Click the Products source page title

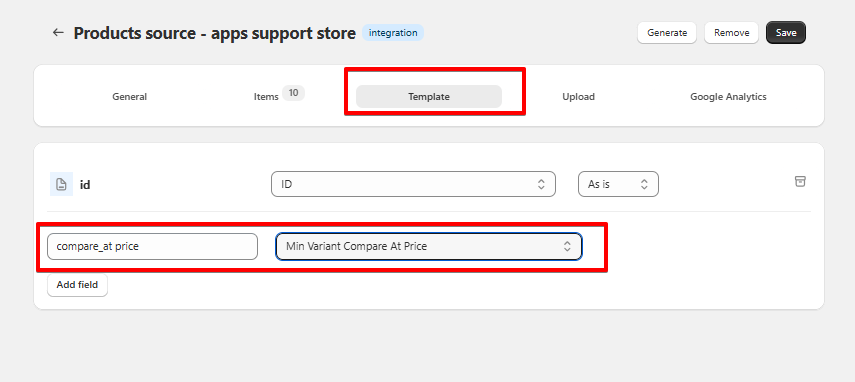(x=215, y=33)
